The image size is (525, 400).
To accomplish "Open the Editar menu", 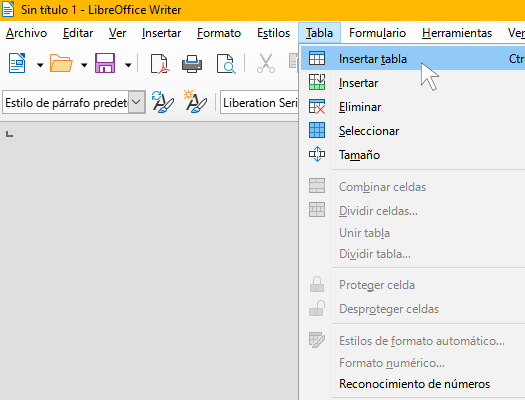I will click(78, 33).
